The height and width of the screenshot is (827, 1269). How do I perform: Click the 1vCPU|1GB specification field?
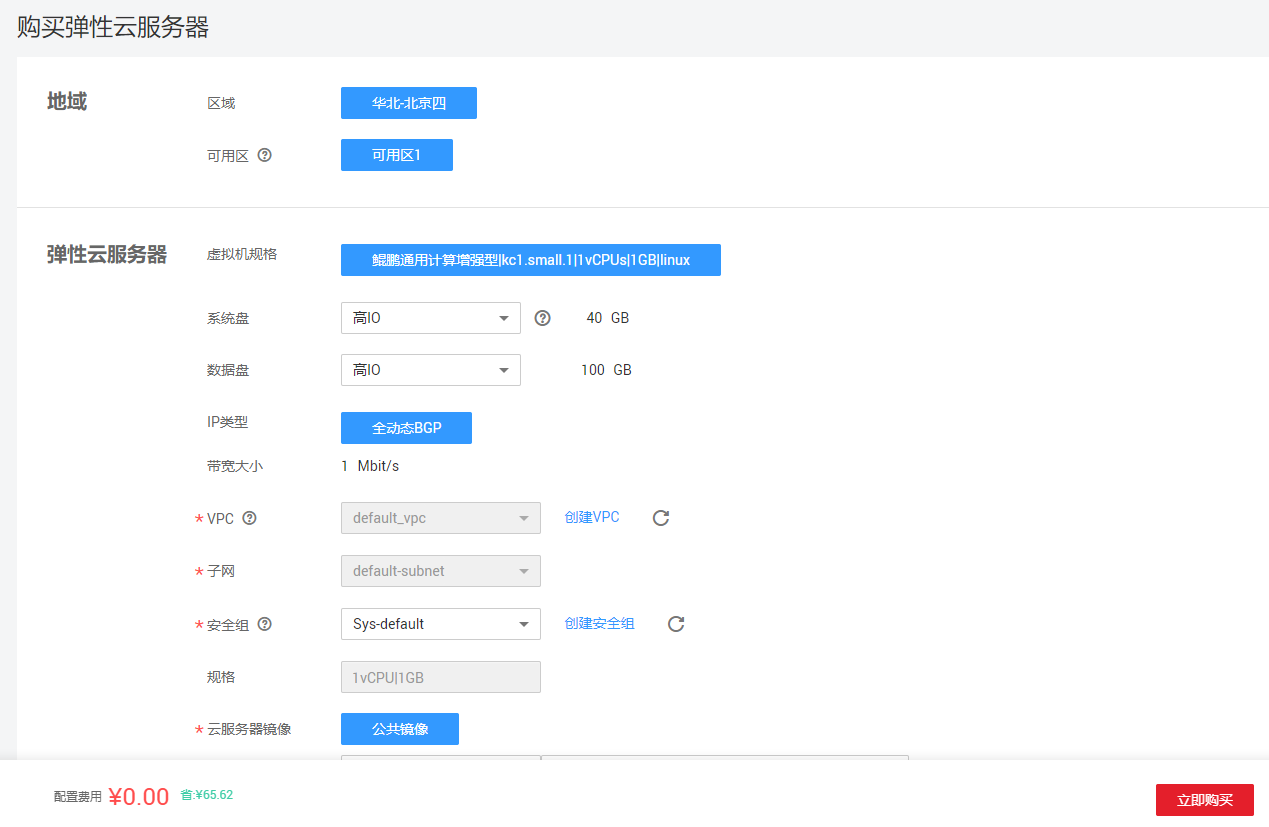click(441, 677)
